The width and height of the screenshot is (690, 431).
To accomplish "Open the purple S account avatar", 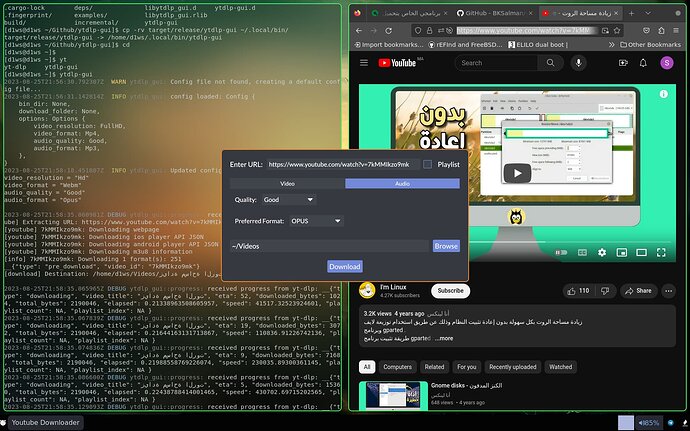I will [x=667, y=63].
